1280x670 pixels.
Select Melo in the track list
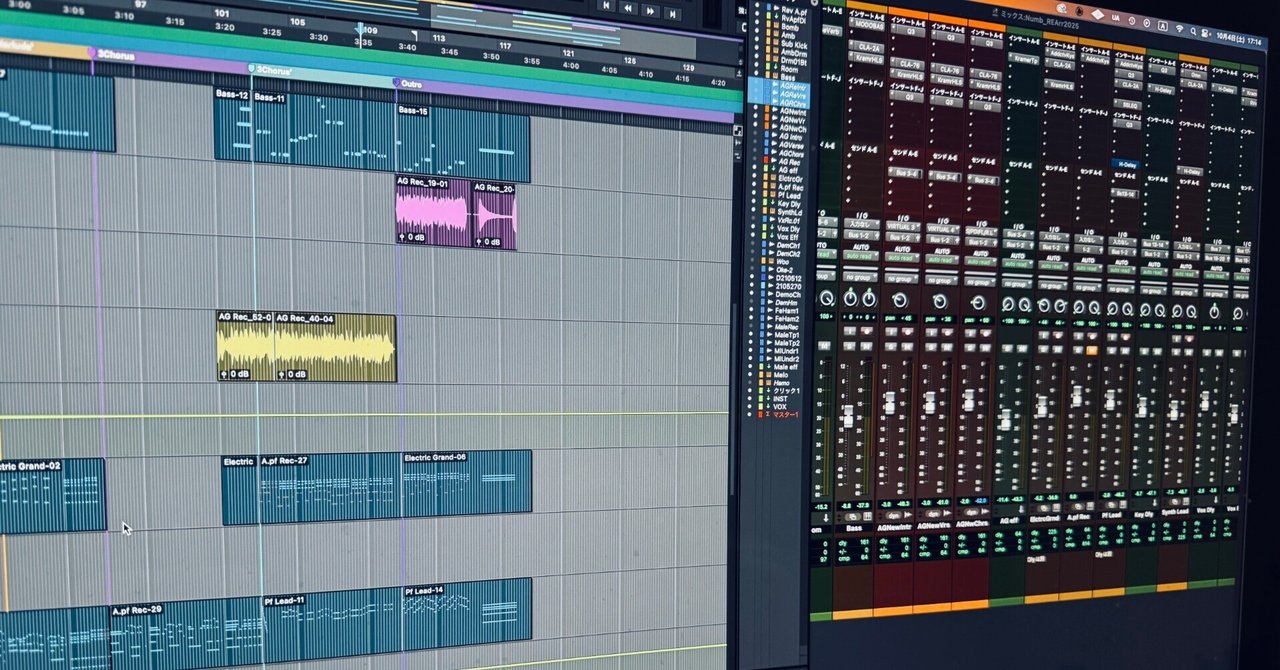pyautogui.click(x=781, y=374)
